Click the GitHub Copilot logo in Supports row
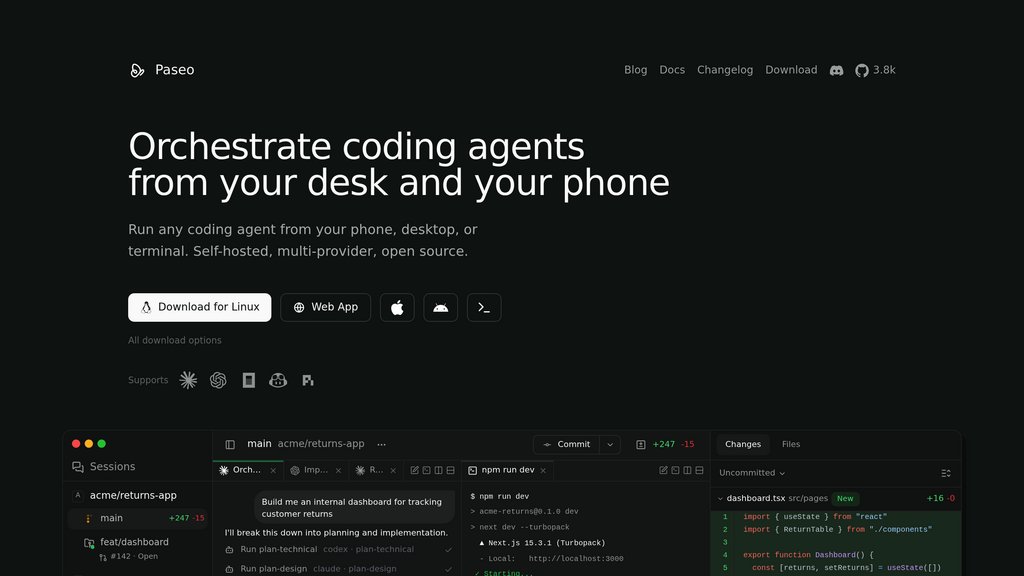The width and height of the screenshot is (1024, 576). (x=278, y=380)
